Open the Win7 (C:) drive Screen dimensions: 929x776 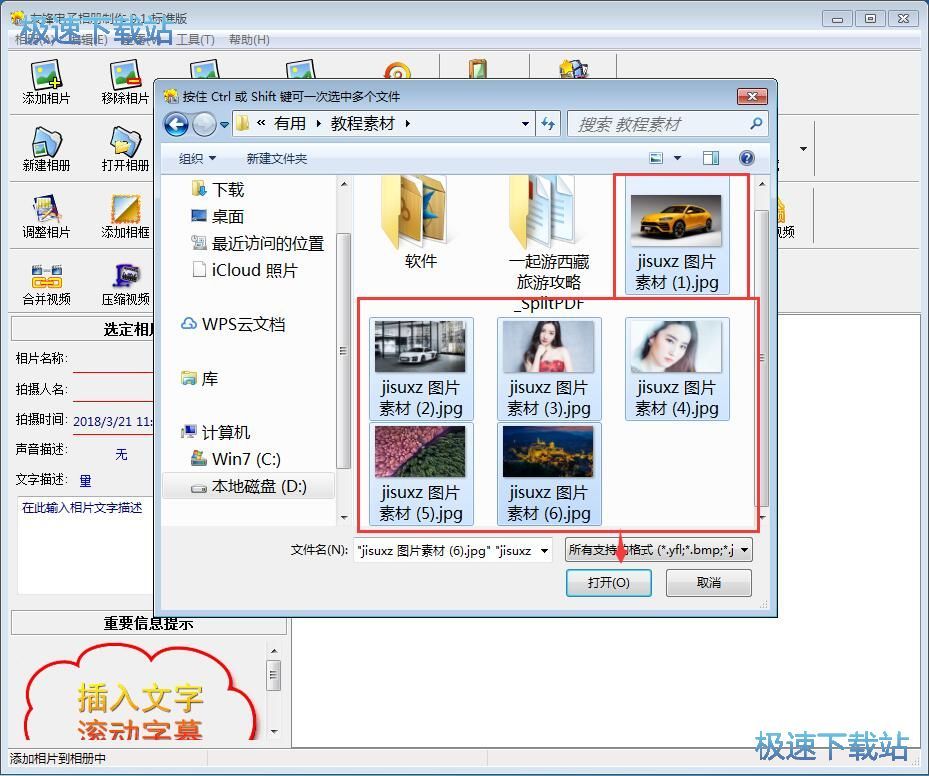tap(235, 459)
